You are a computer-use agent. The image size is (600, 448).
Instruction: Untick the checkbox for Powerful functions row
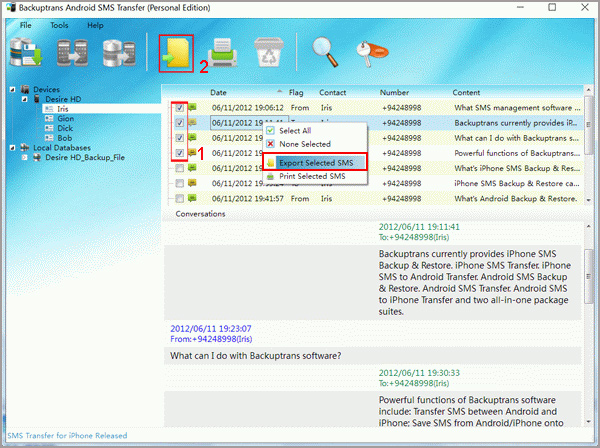pos(179,153)
